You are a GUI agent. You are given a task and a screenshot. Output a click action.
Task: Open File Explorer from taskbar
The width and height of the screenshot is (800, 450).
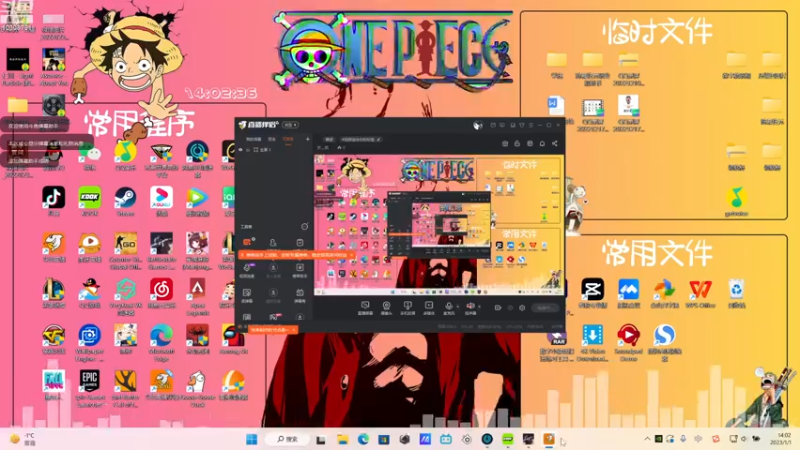click(342, 439)
